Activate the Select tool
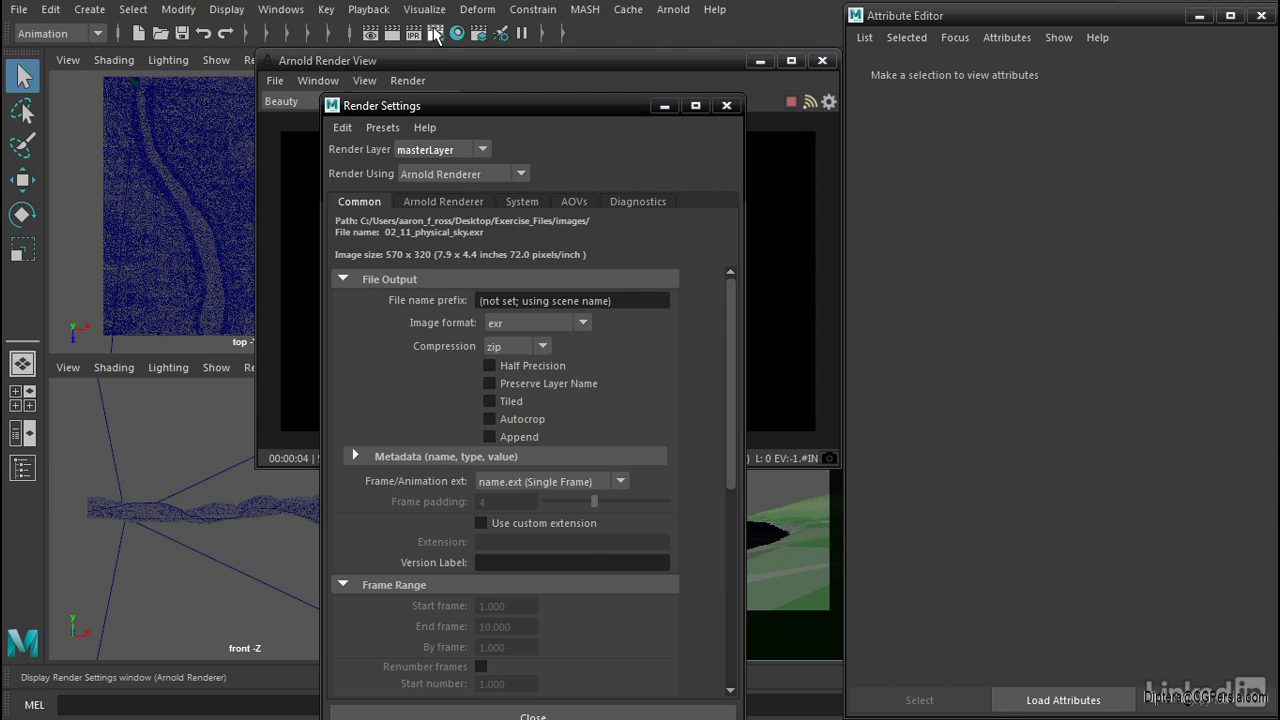This screenshot has width=1280, height=720. pos(23,76)
